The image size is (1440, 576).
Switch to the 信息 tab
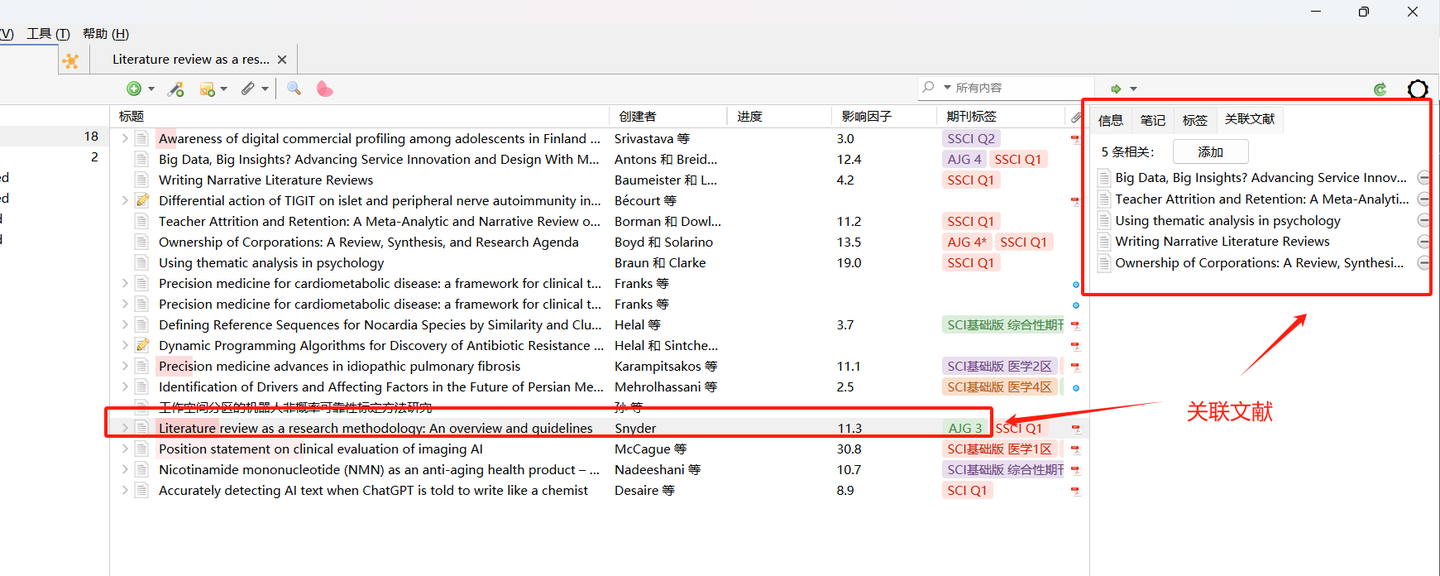point(1111,120)
